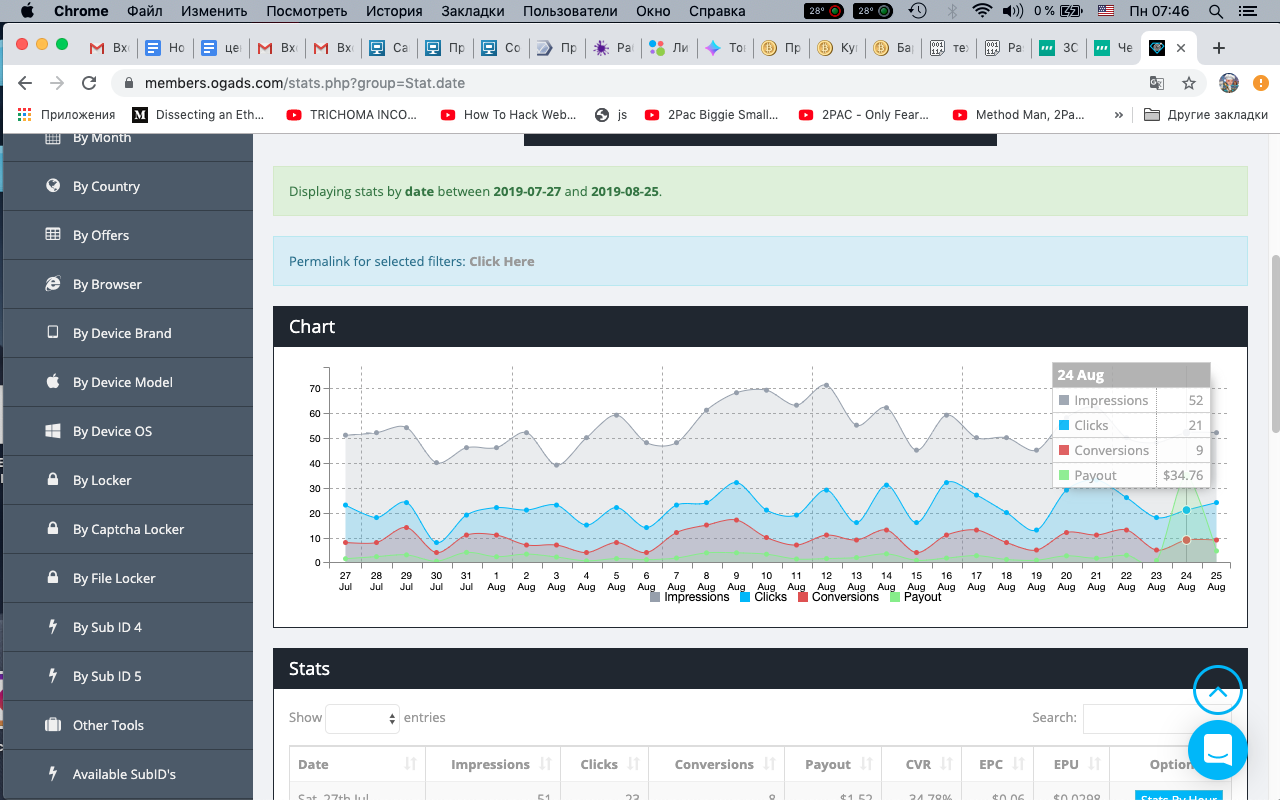
Task: Open the Chrome app menu in menu bar
Action: pyautogui.click(x=81, y=11)
